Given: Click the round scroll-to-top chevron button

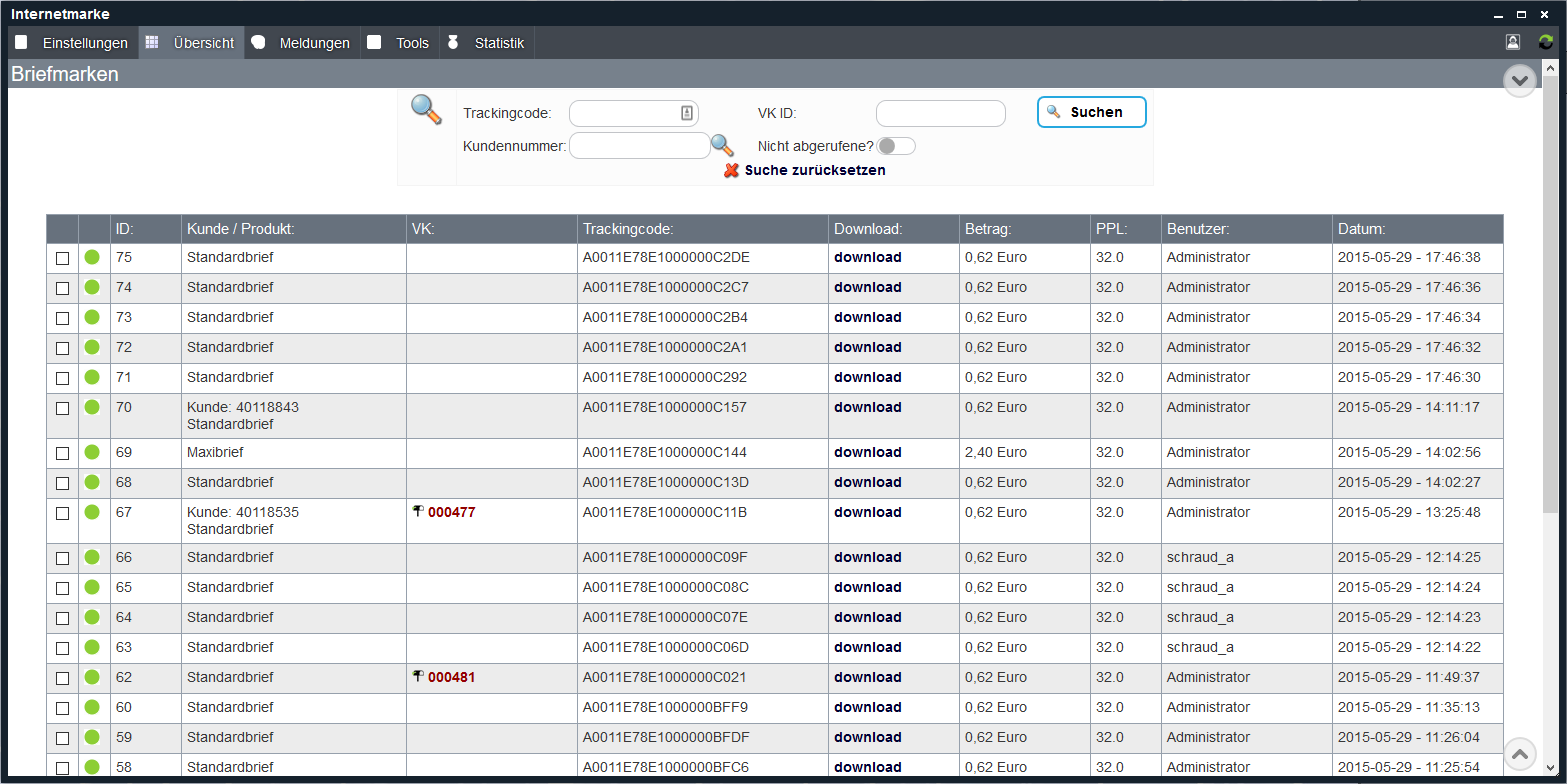Looking at the screenshot, I should click(1519, 753).
